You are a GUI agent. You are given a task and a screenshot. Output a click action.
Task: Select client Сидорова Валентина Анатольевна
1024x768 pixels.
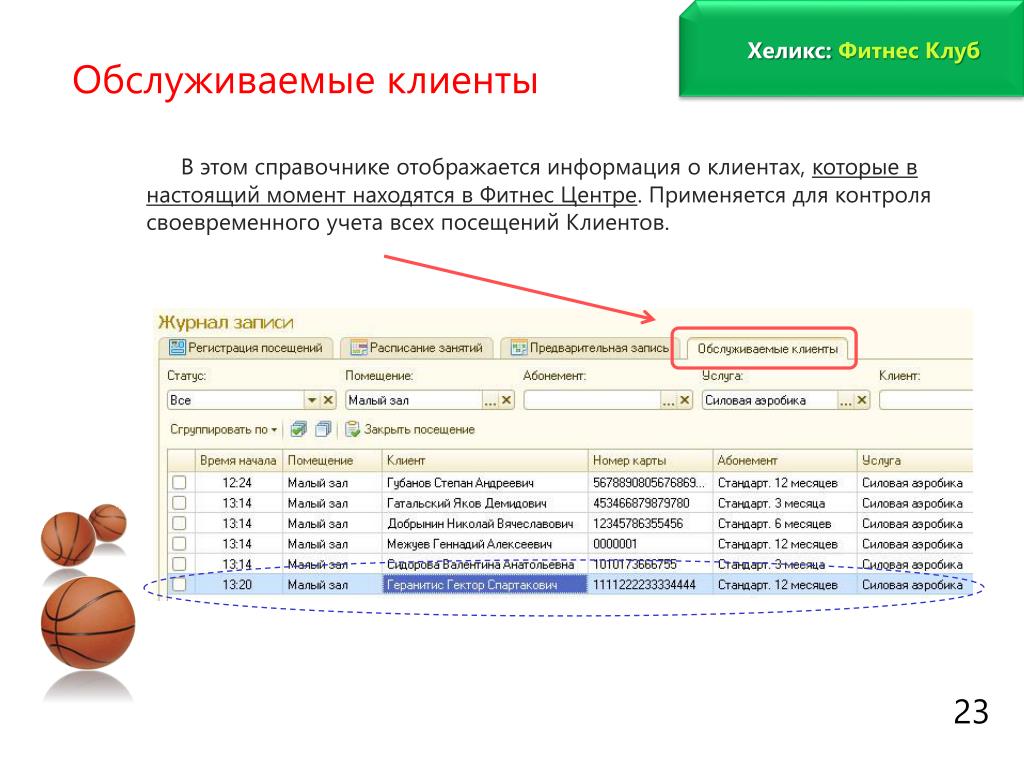click(480, 564)
